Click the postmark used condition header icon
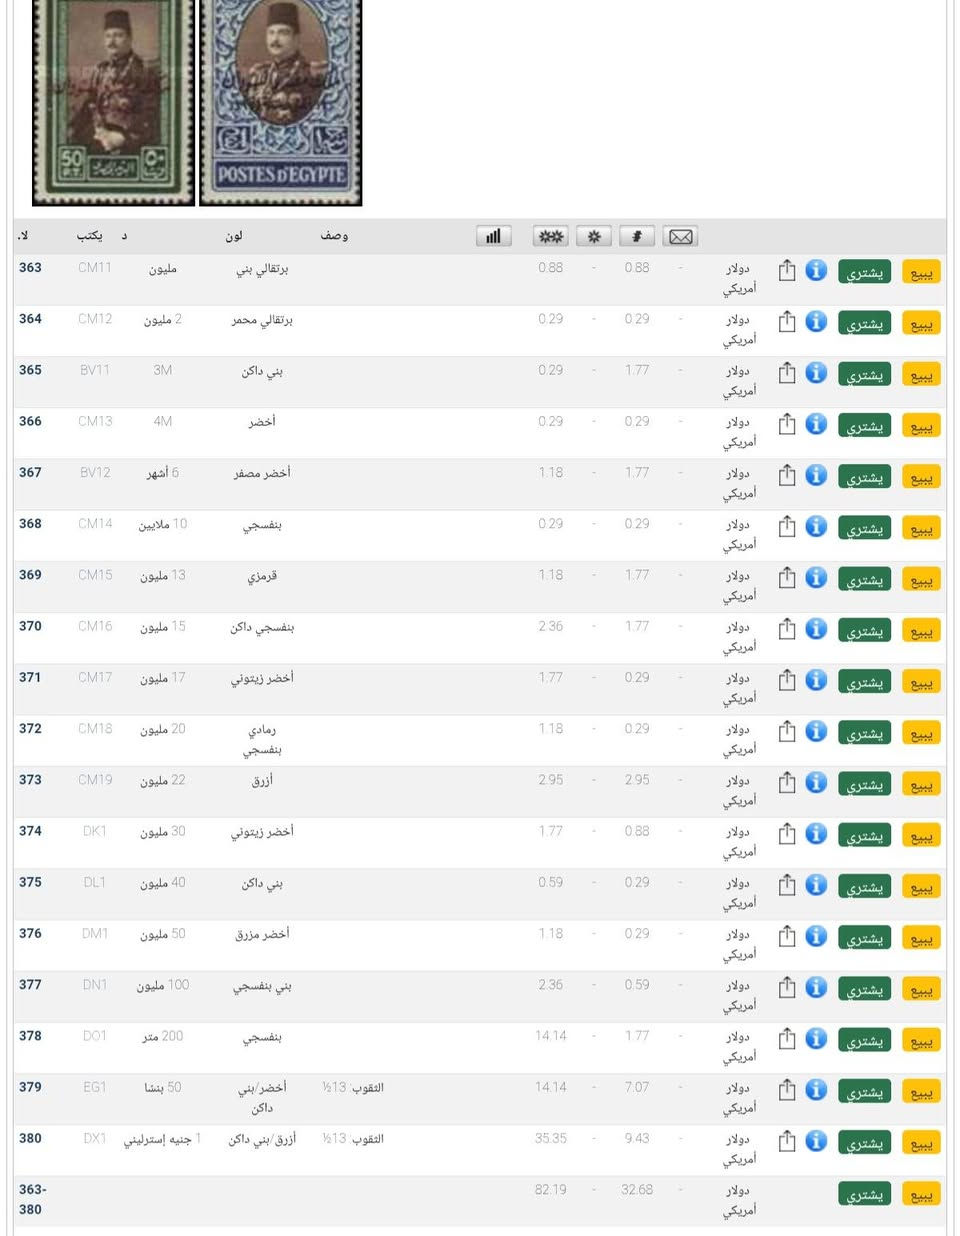Image resolution: width=960 pixels, height=1236 pixels. point(636,236)
